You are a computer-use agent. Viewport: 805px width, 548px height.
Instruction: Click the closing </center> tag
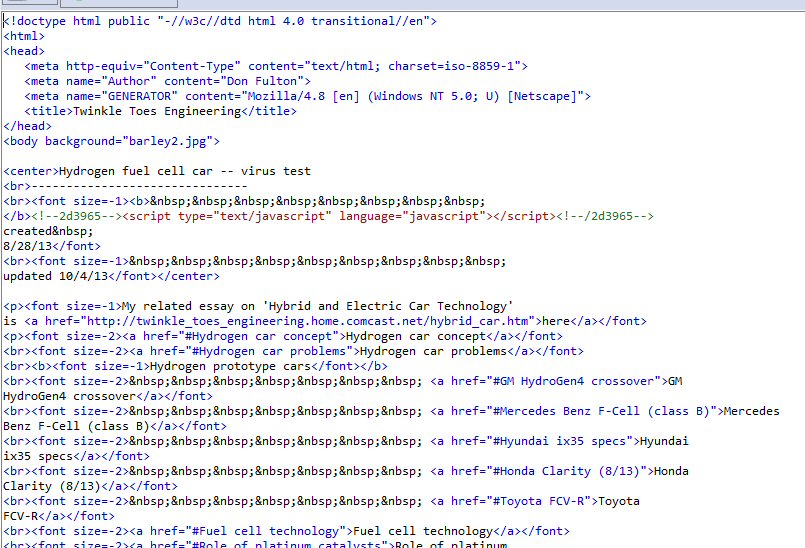click(x=188, y=276)
